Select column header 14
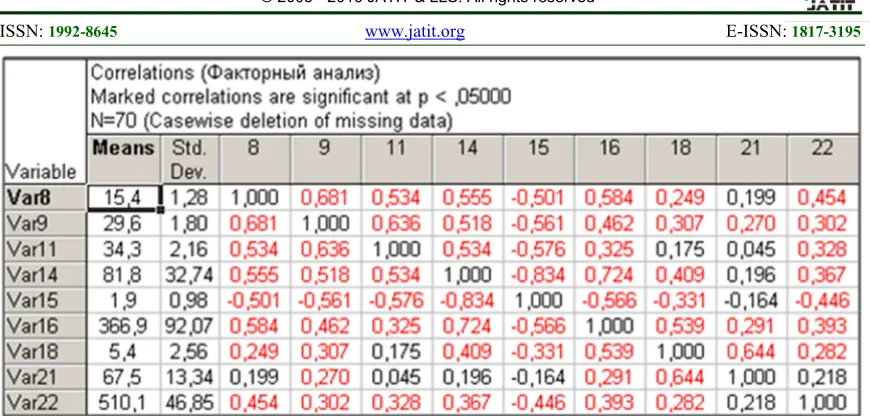The image size is (870, 416). 468,159
